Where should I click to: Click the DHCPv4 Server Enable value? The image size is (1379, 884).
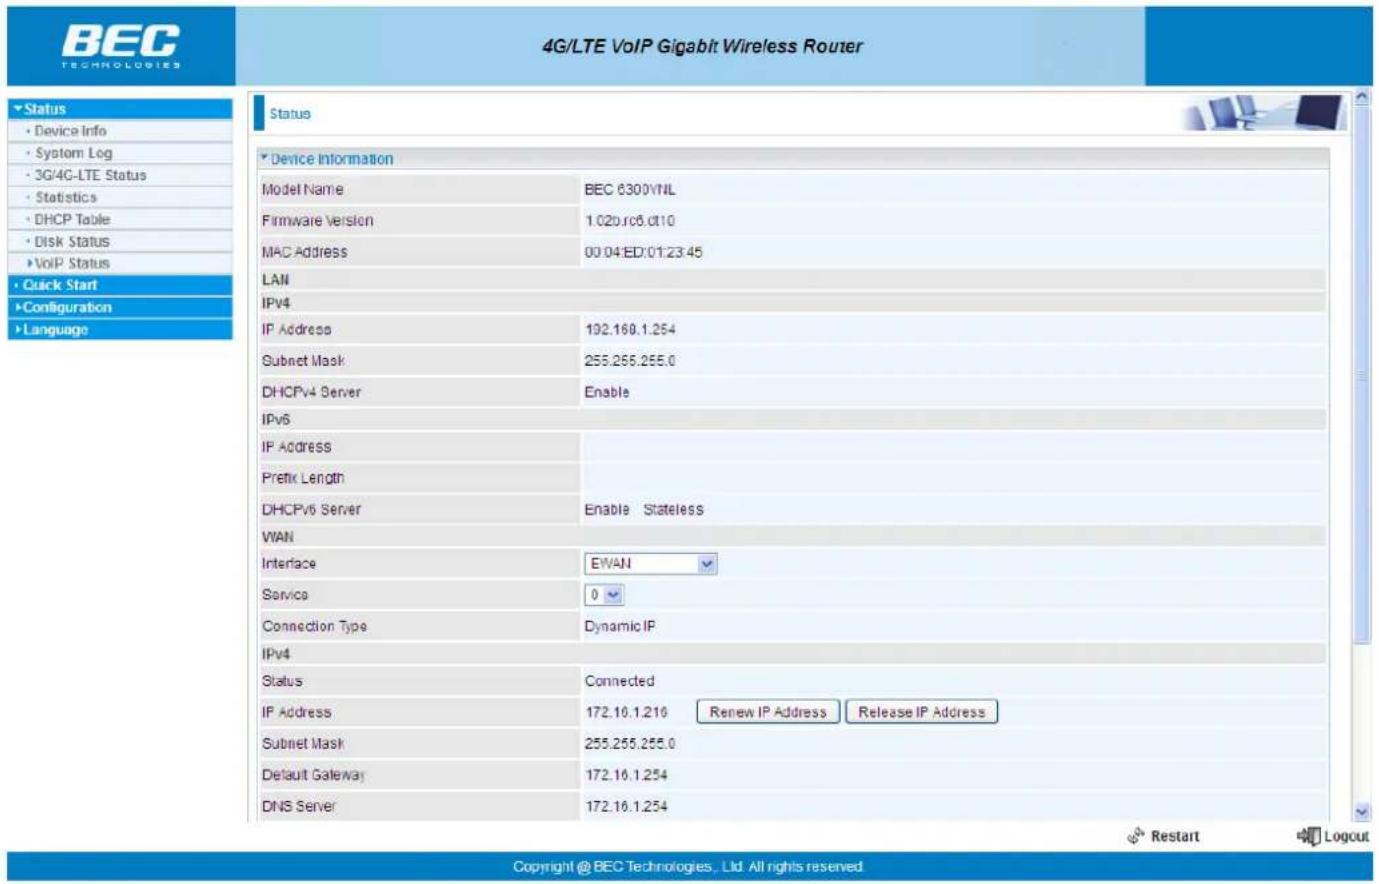[x=607, y=392]
